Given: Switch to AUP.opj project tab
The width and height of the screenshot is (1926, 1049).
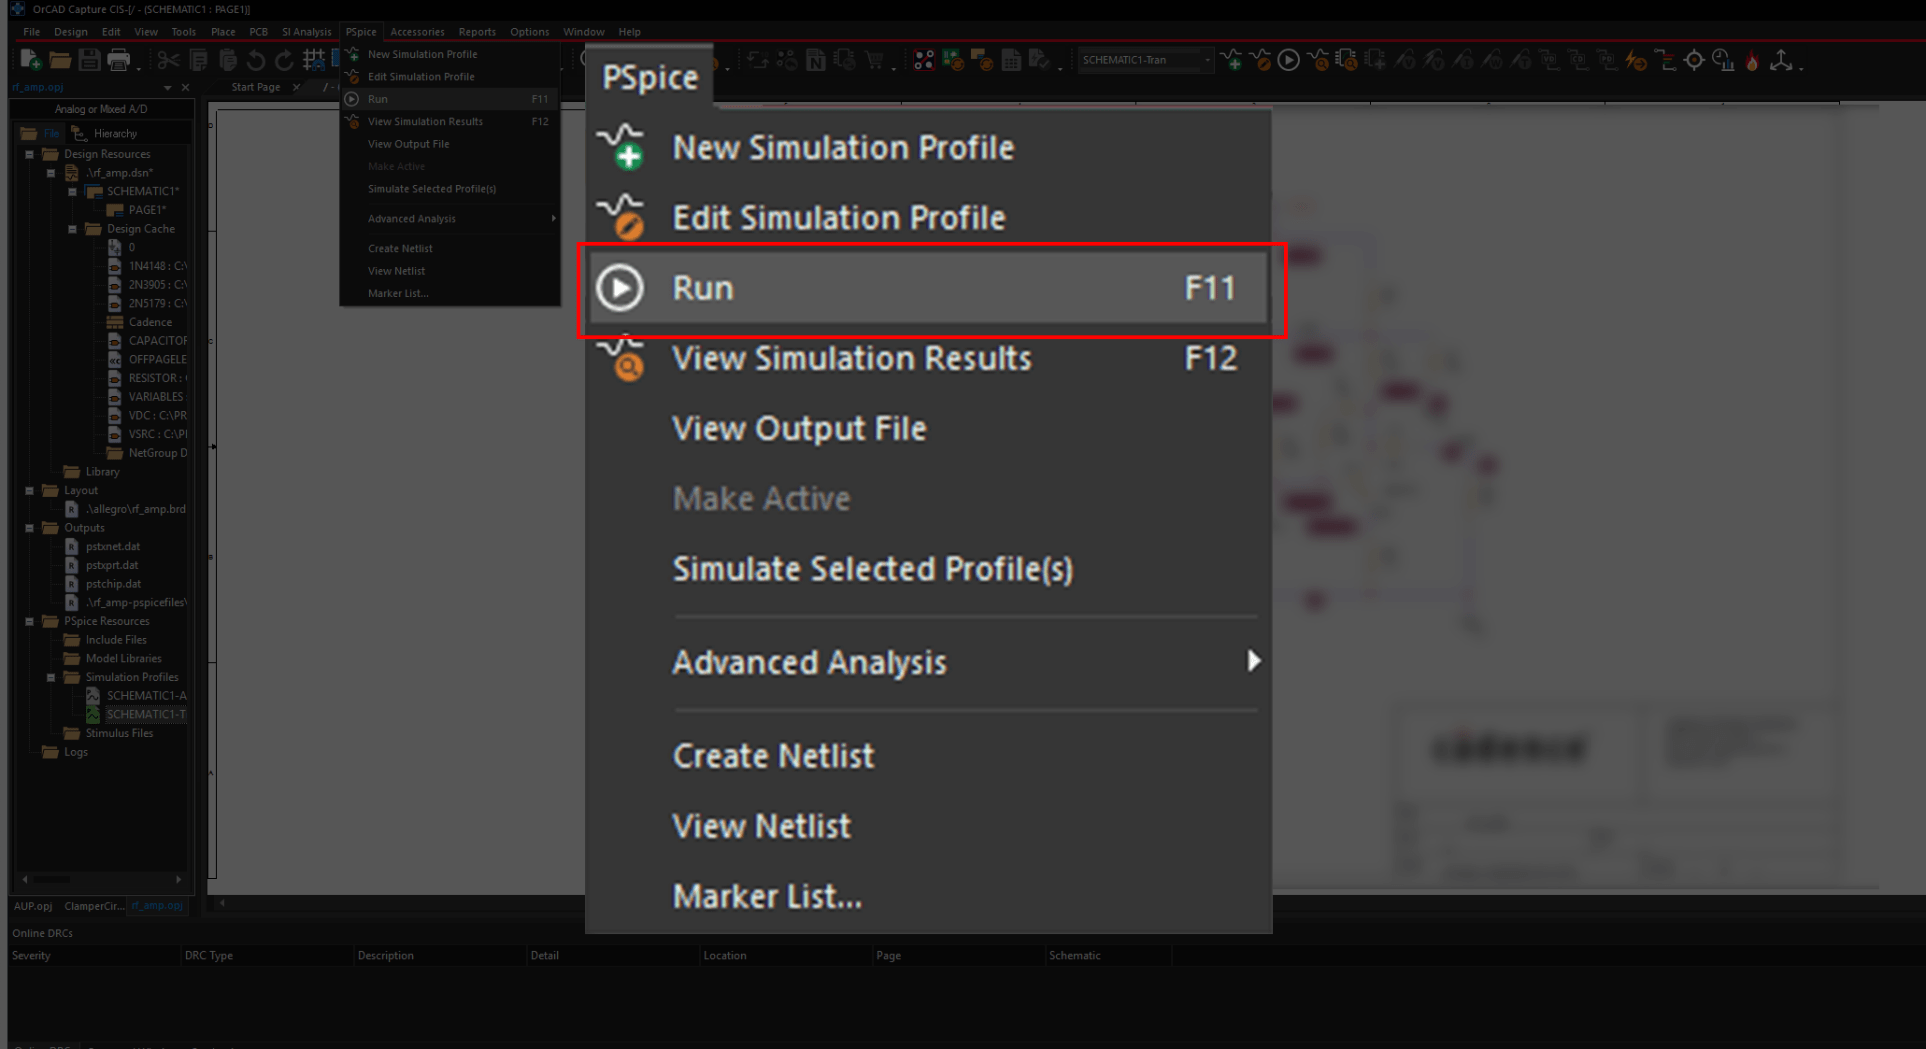Looking at the screenshot, I should pyautogui.click(x=33, y=906).
